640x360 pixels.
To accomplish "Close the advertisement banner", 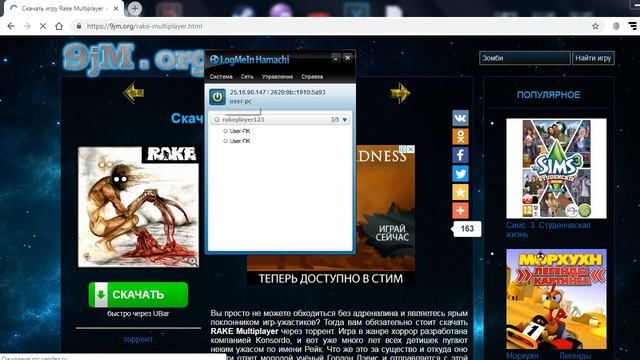I will pyautogui.click(x=411, y=149).
